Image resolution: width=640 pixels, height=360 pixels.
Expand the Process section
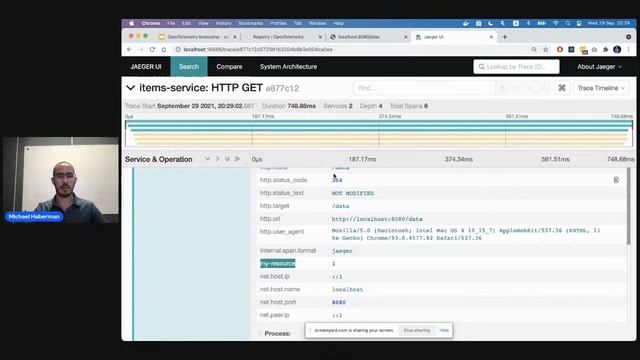pos(277,333)
